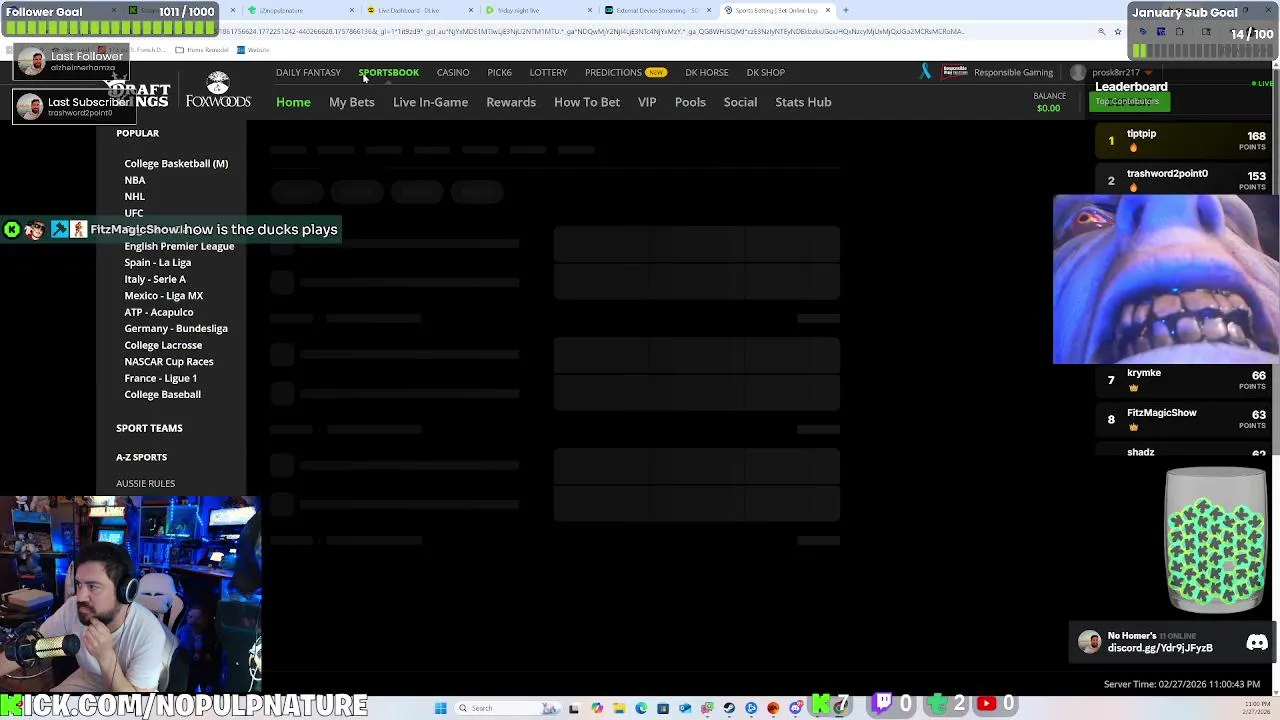Open the Pools page

point(690,102)
